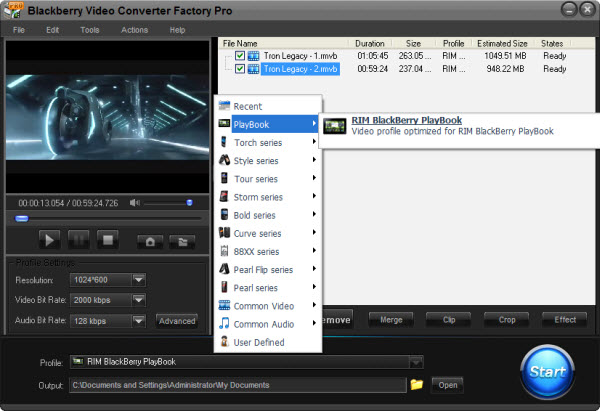The image size is (600, 411).
Task: Open the Resolution dropdown
Action: [138, 280]
